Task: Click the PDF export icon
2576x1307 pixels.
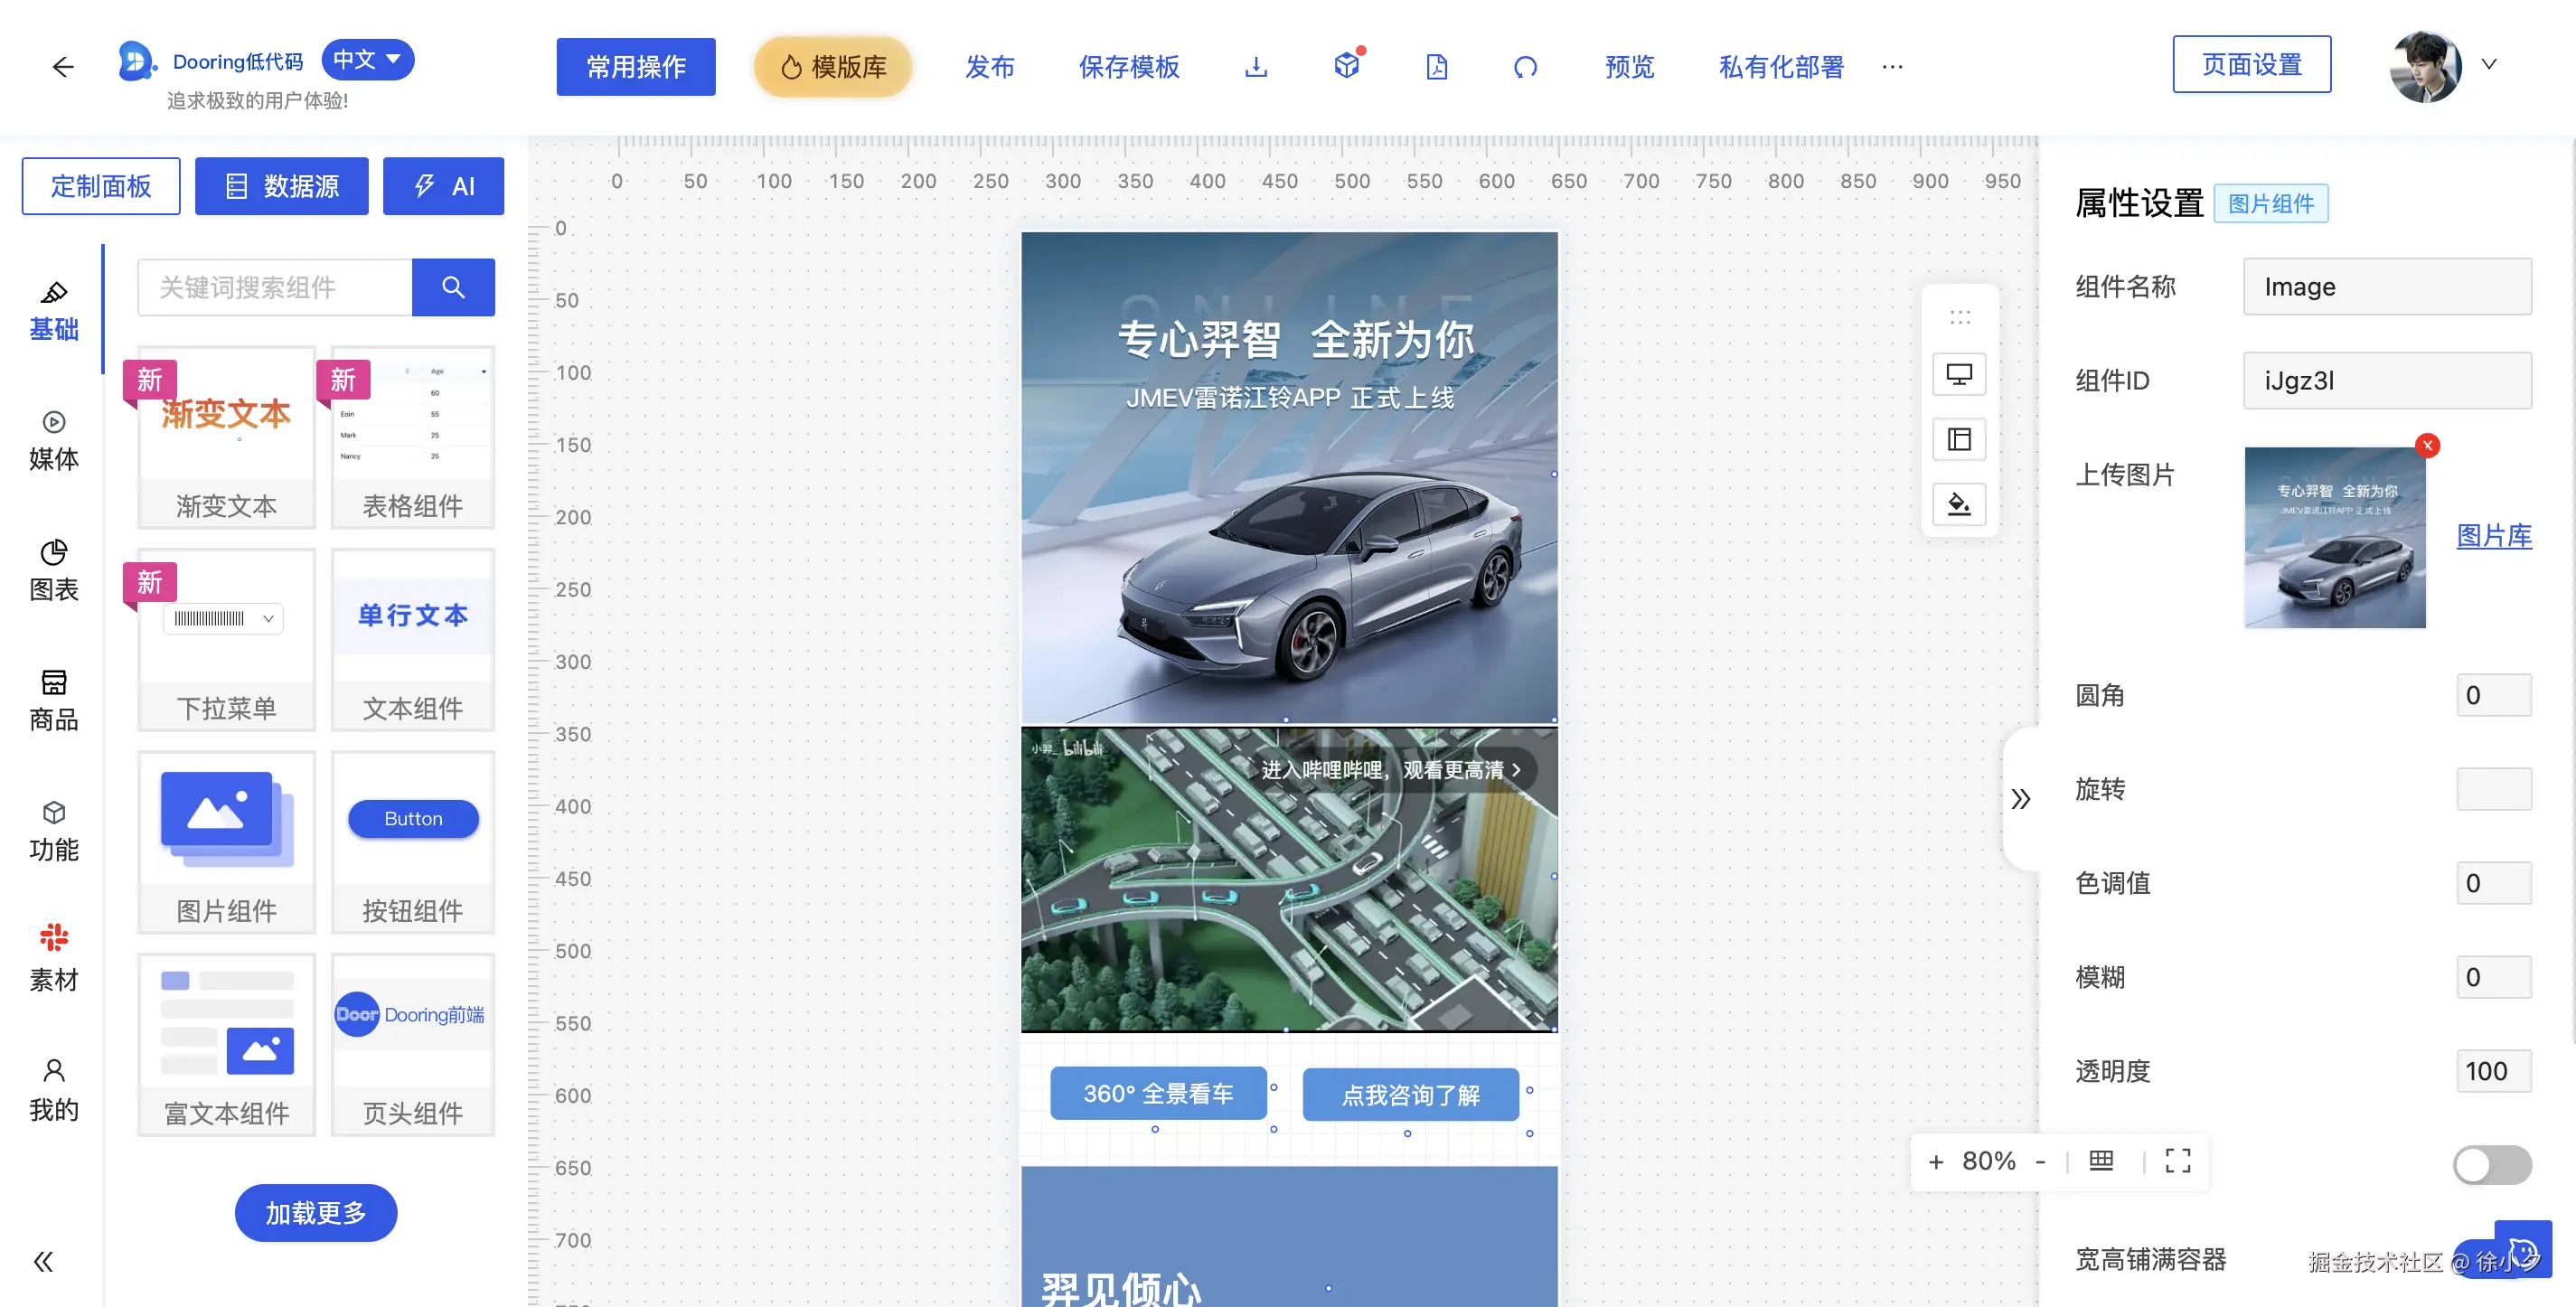Action: (1436, 67)
